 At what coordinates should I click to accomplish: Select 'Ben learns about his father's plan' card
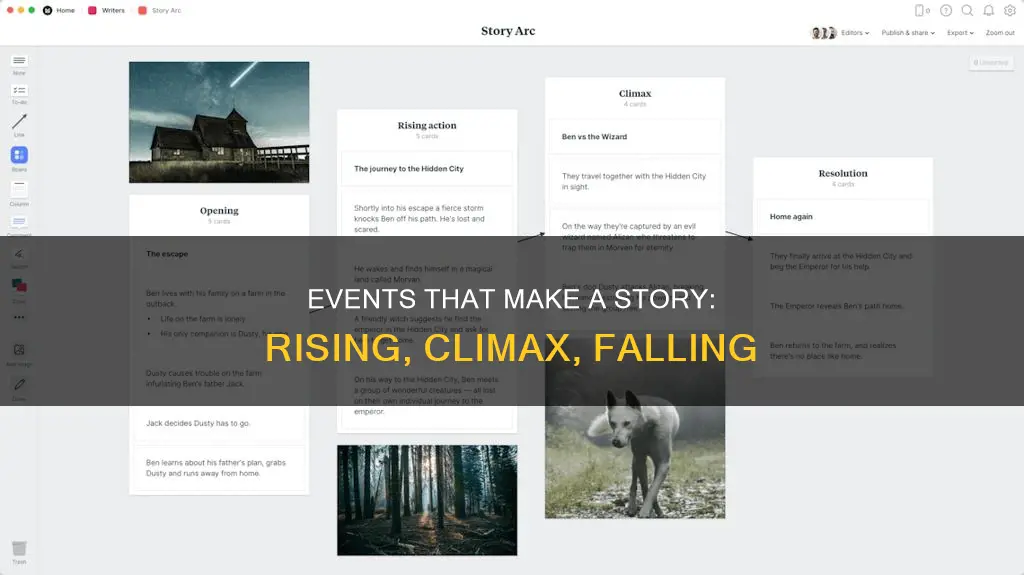[x=219, y=468]
